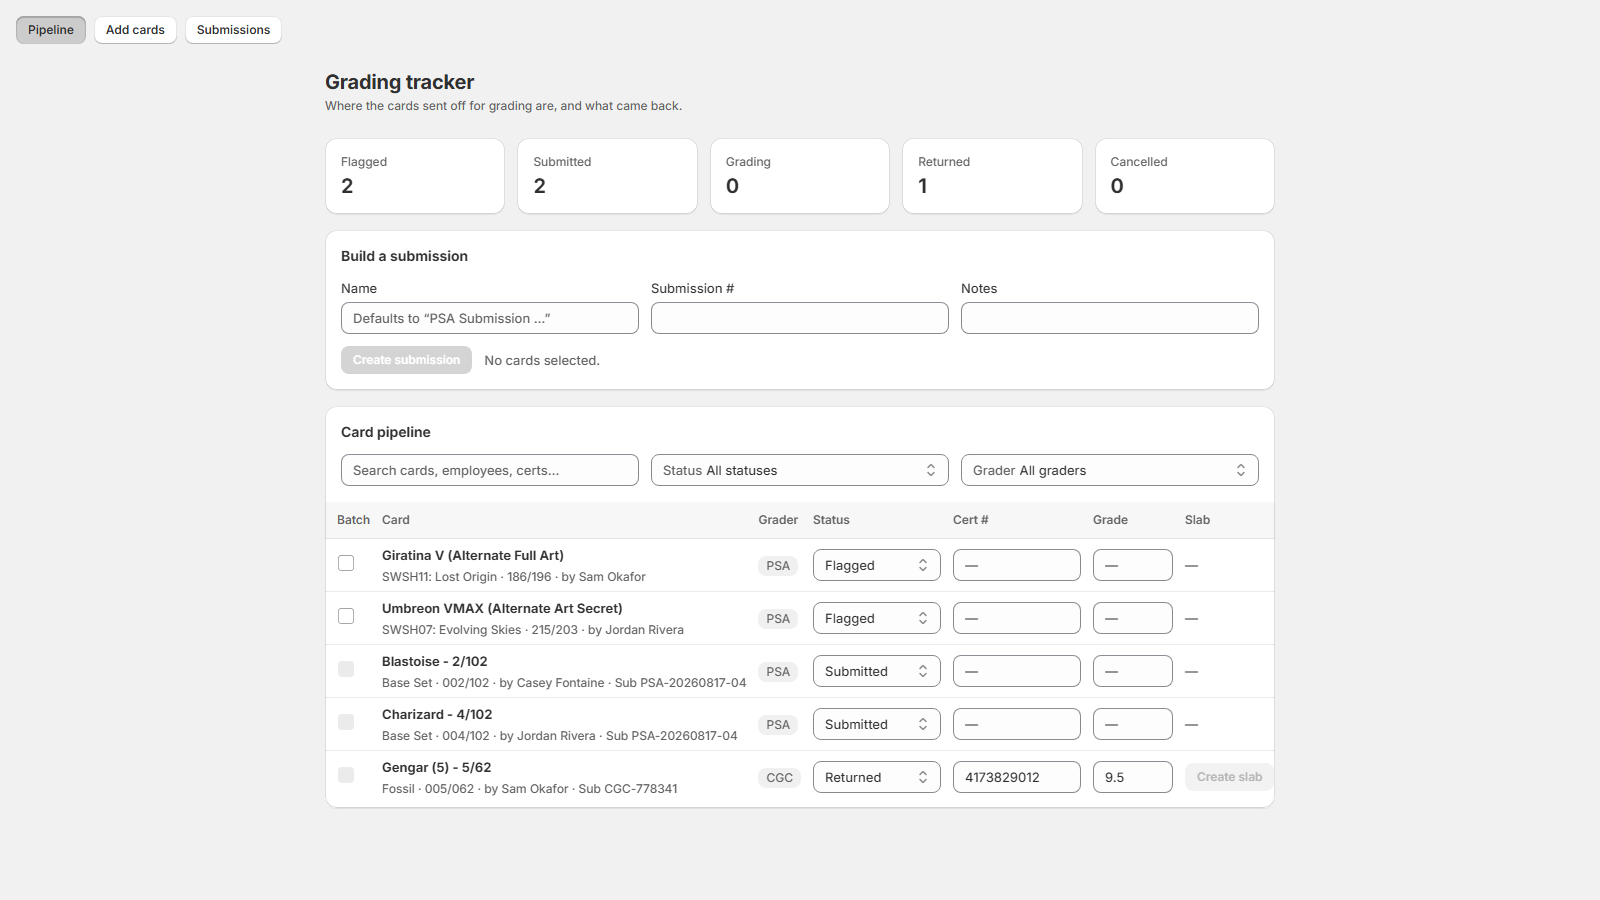Click the Giratina V cert number field

pos(1017,565)
